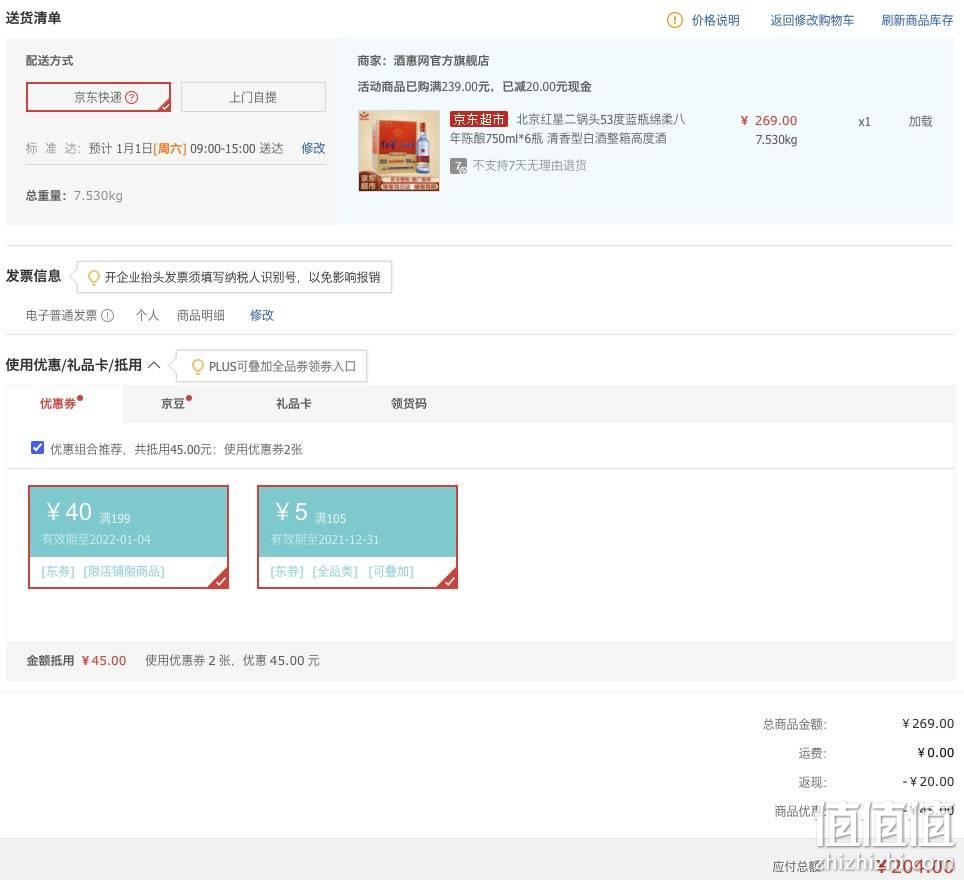964x880 pixels.
Task: Click 金额抵用 ¥45.00 amount
Action: click(x=103, y=660)
